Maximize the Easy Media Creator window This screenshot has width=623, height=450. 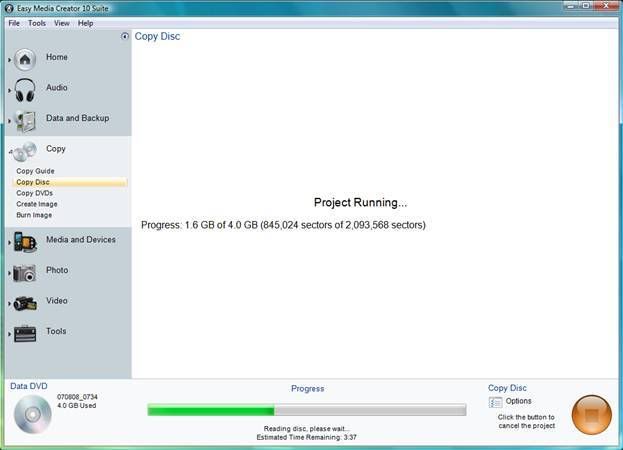[x=586, y=6]
